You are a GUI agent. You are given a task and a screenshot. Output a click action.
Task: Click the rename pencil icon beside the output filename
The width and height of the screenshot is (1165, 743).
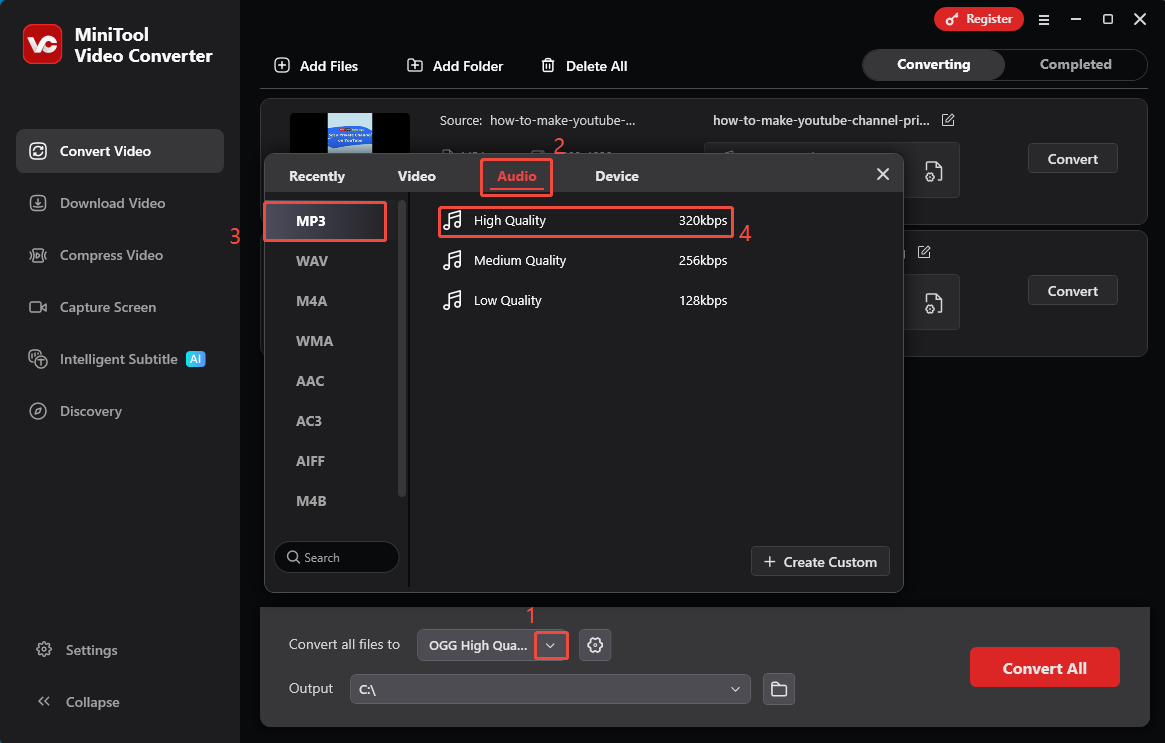(947, 119)
